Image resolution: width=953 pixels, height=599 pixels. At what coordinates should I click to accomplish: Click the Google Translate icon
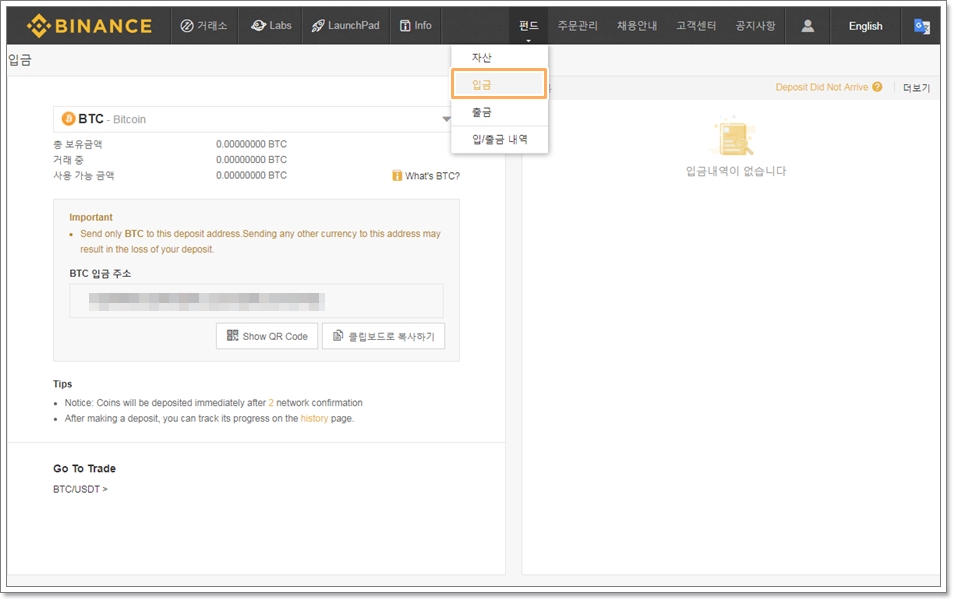click(x=921, y=26)
